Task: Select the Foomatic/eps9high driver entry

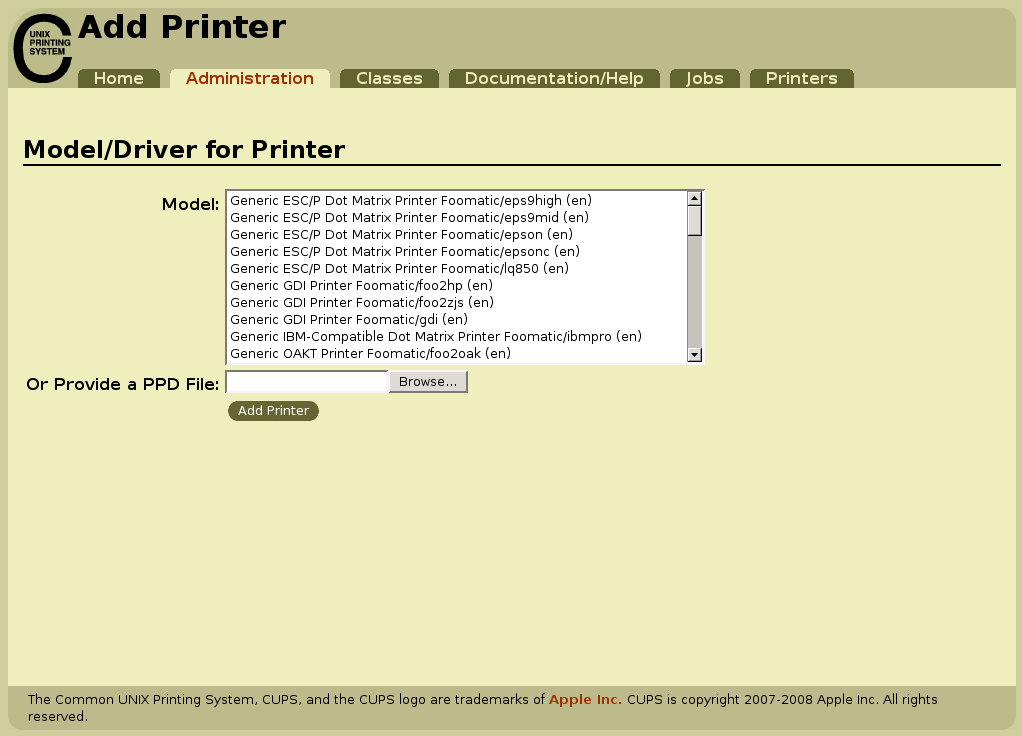Action: point(410,200)
